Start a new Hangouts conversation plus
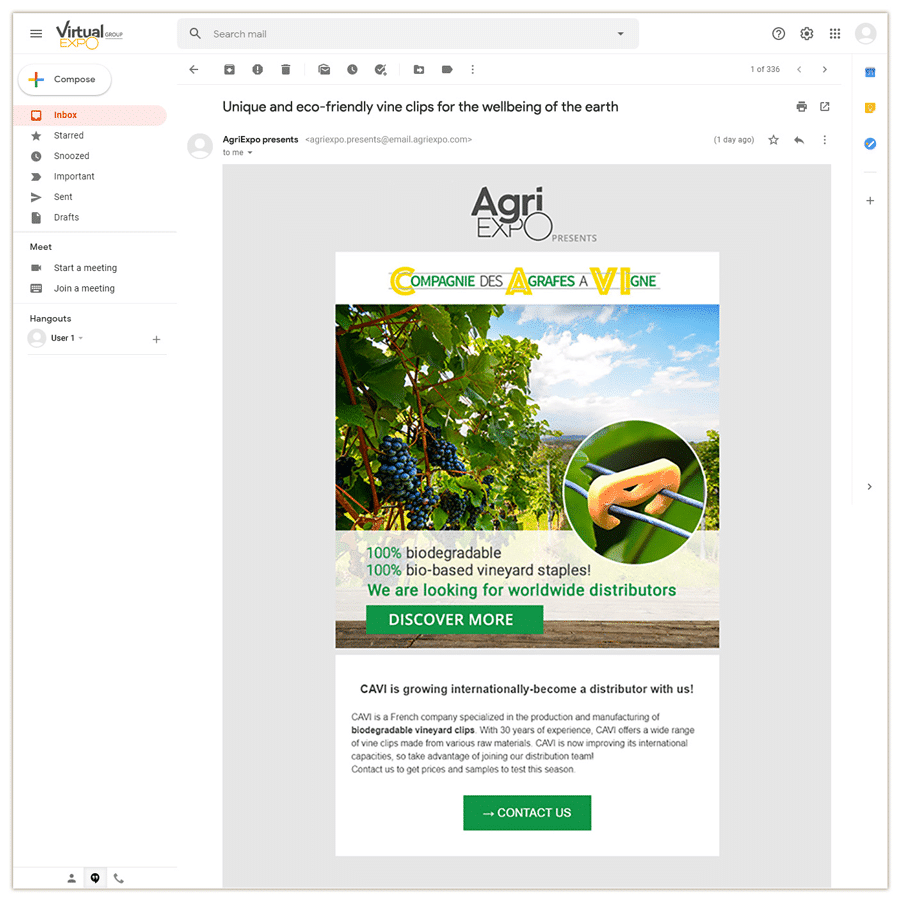The width and height of the screenshot is (900, 901). 156,340
